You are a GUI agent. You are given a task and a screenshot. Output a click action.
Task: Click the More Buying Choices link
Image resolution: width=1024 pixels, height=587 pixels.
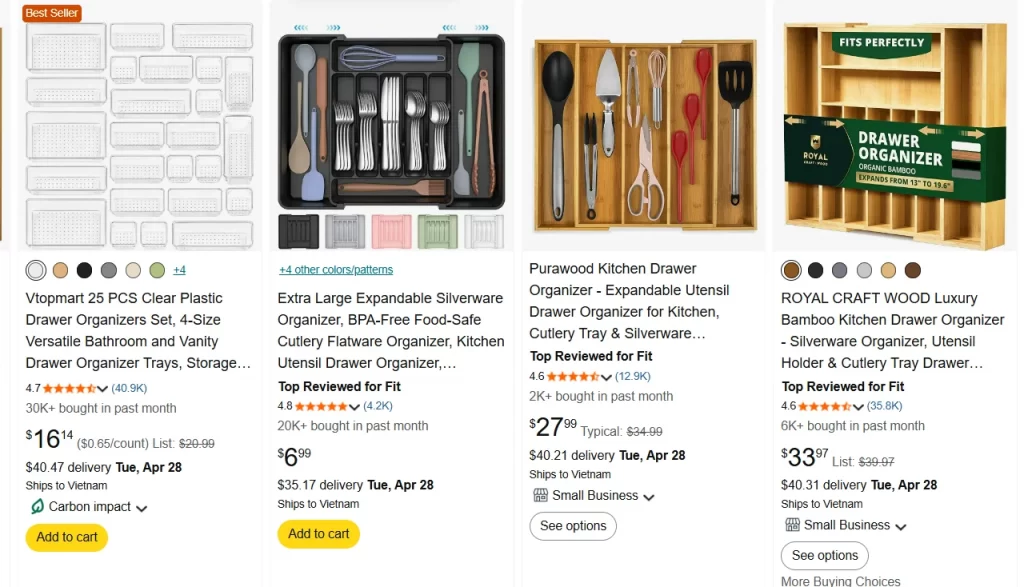(841, 580)
